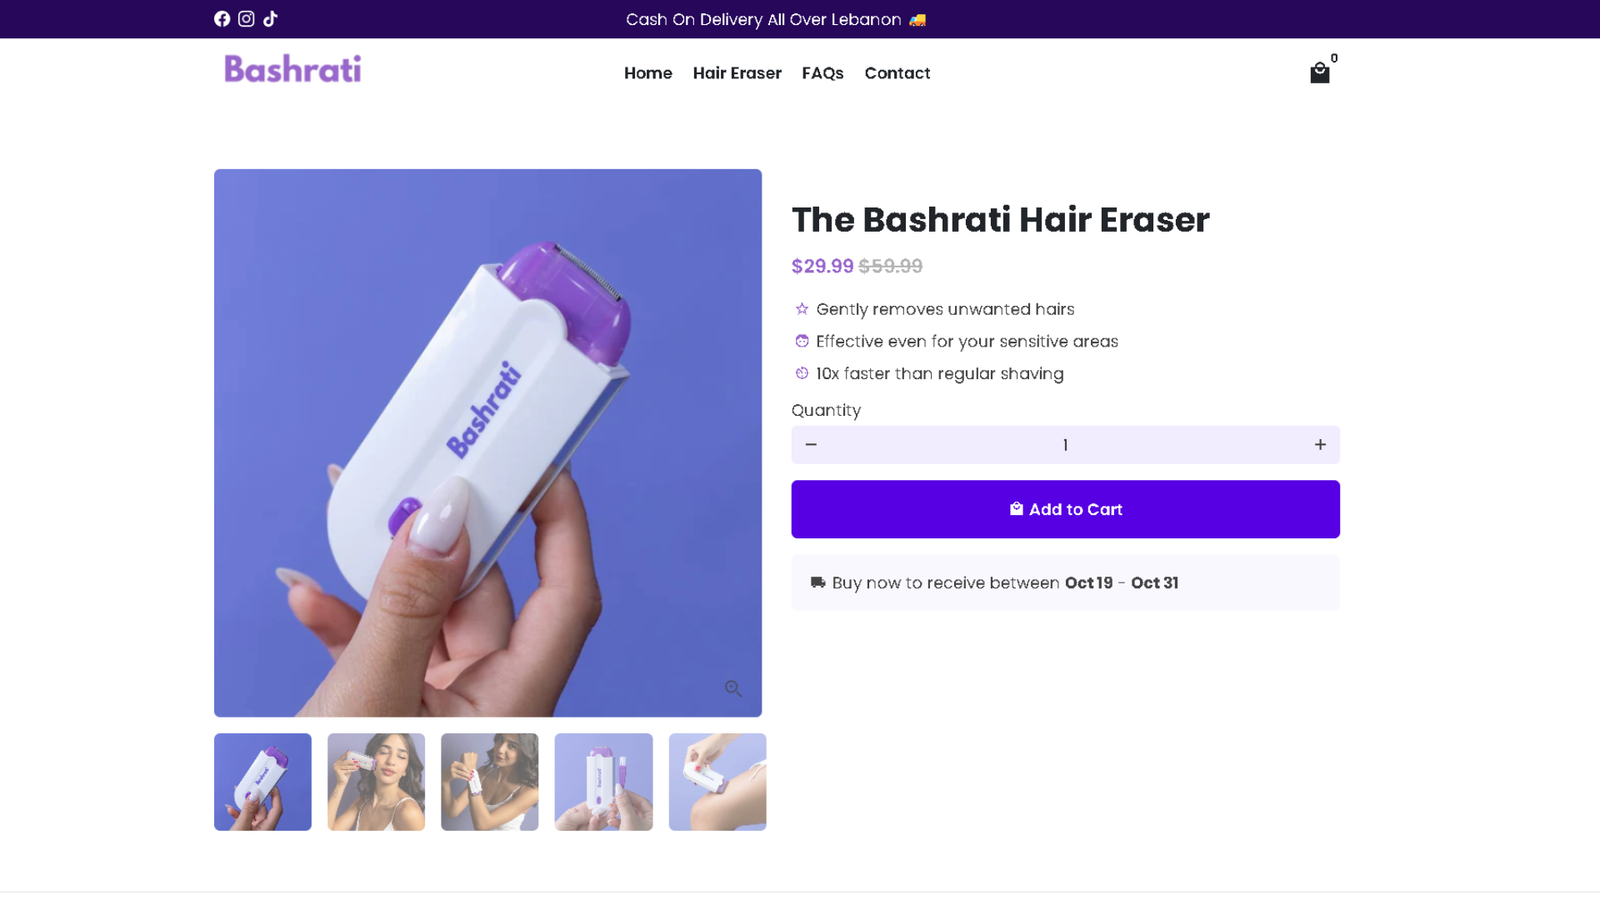Open the TikTok social icon

click(270, 19)
